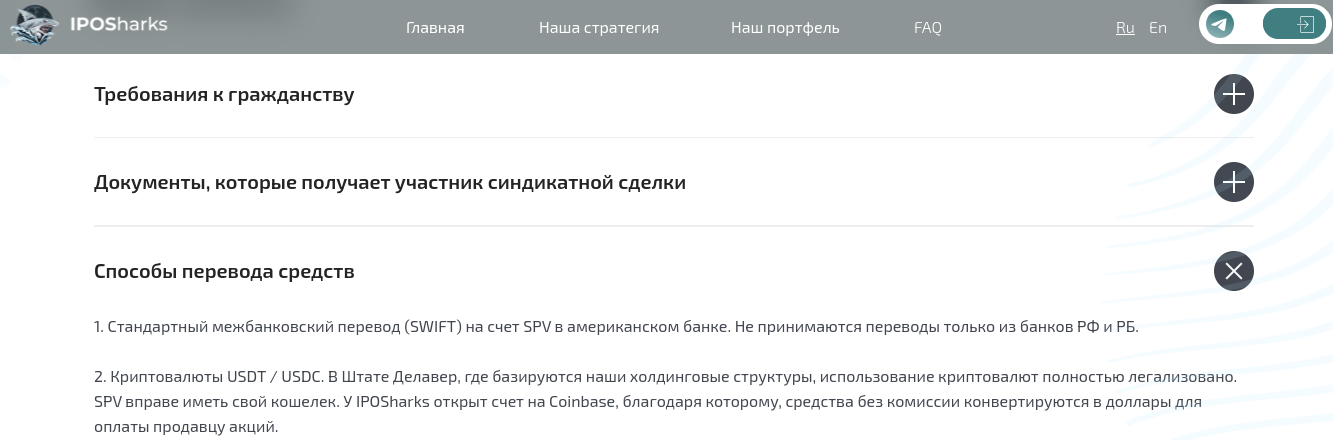The height and width of the screenshot is (440, 1333).
Task: Click the SWIFT transfer paragraph text
Action: (x=616, y=327)
